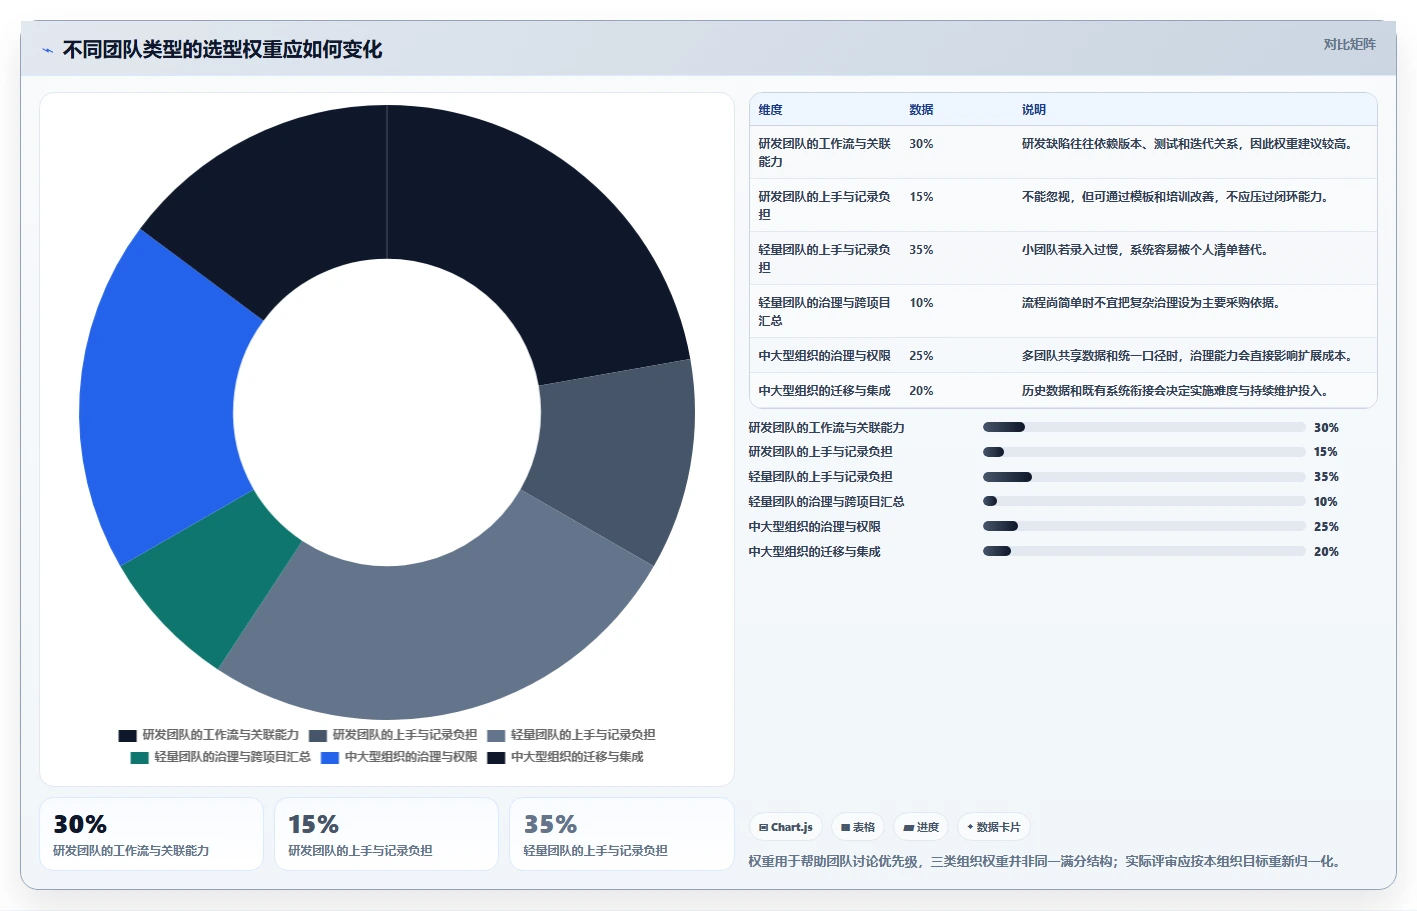The image size is (1417, 911).
Task: Click progress bar for 研发团队的工作流与关联能力
Action: pyautogui.click(x=1144, y=427)
